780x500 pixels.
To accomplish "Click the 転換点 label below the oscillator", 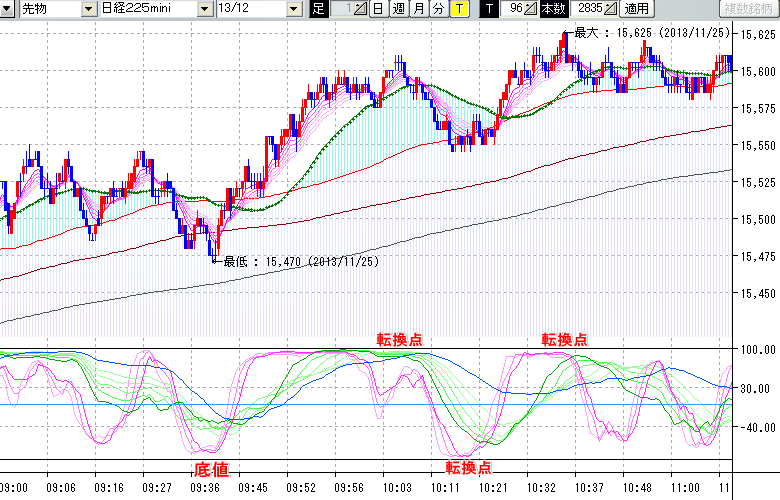I will (x=468, y=467).
